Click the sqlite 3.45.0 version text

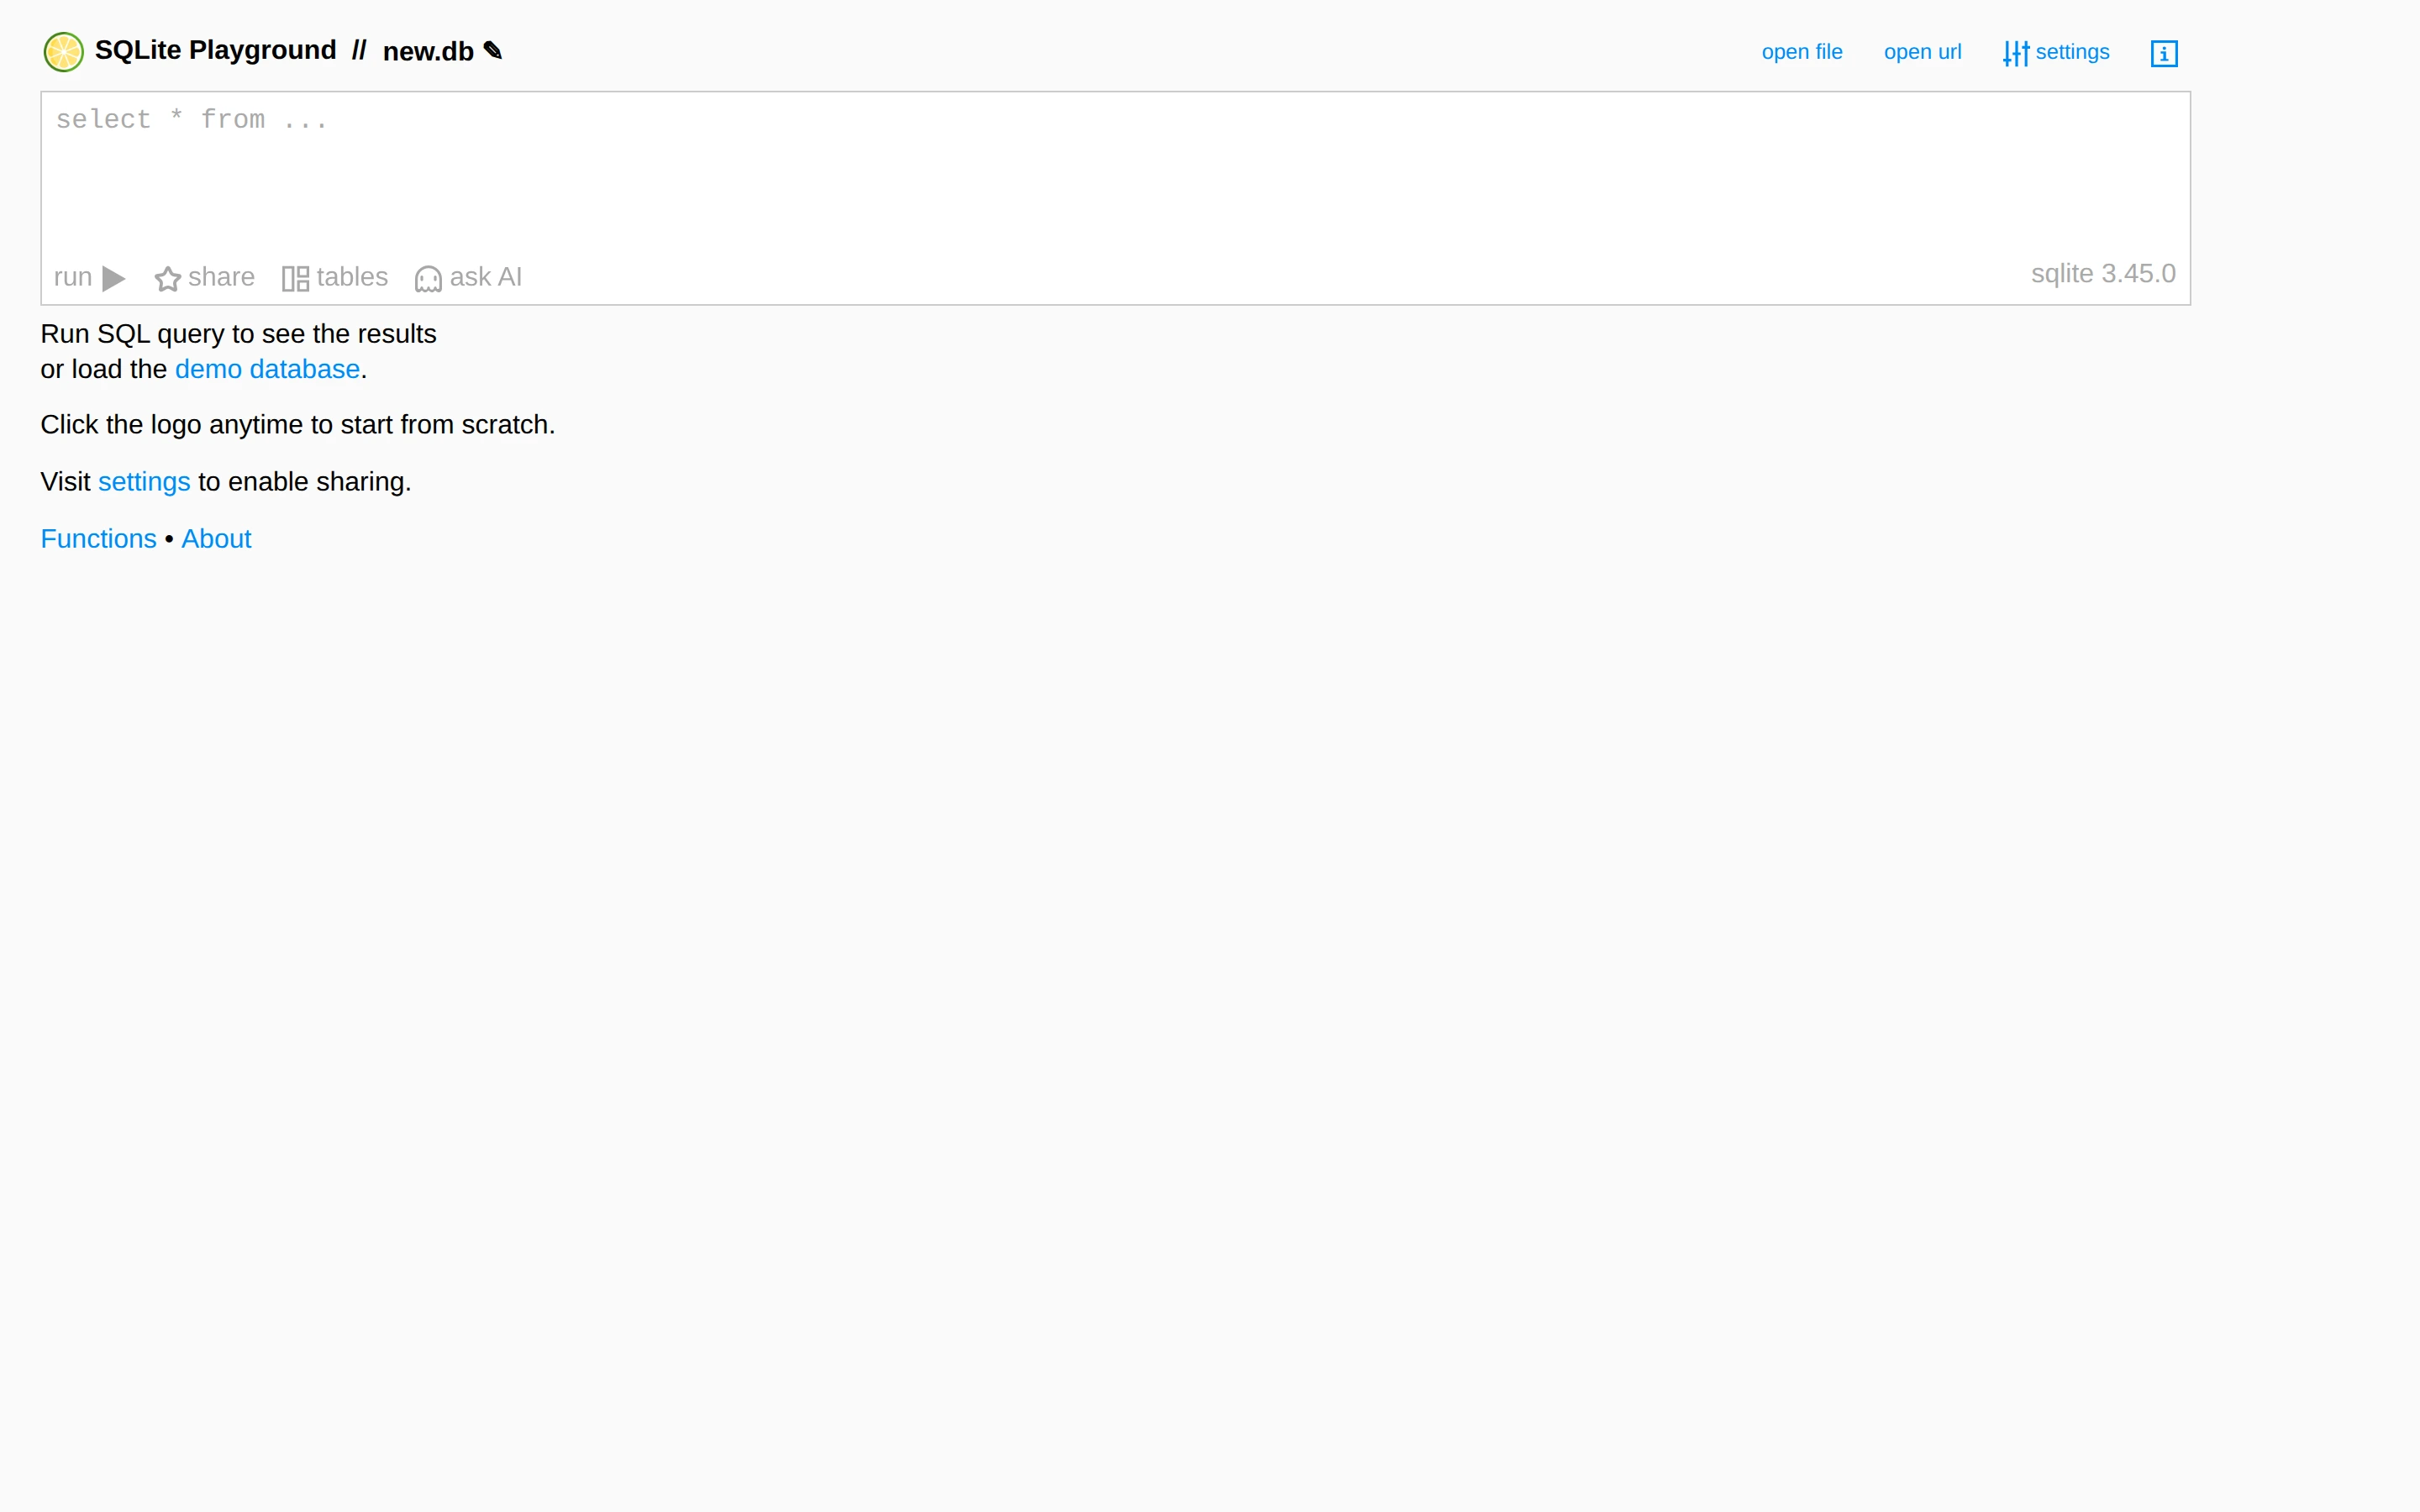[x=2103, y=274]
